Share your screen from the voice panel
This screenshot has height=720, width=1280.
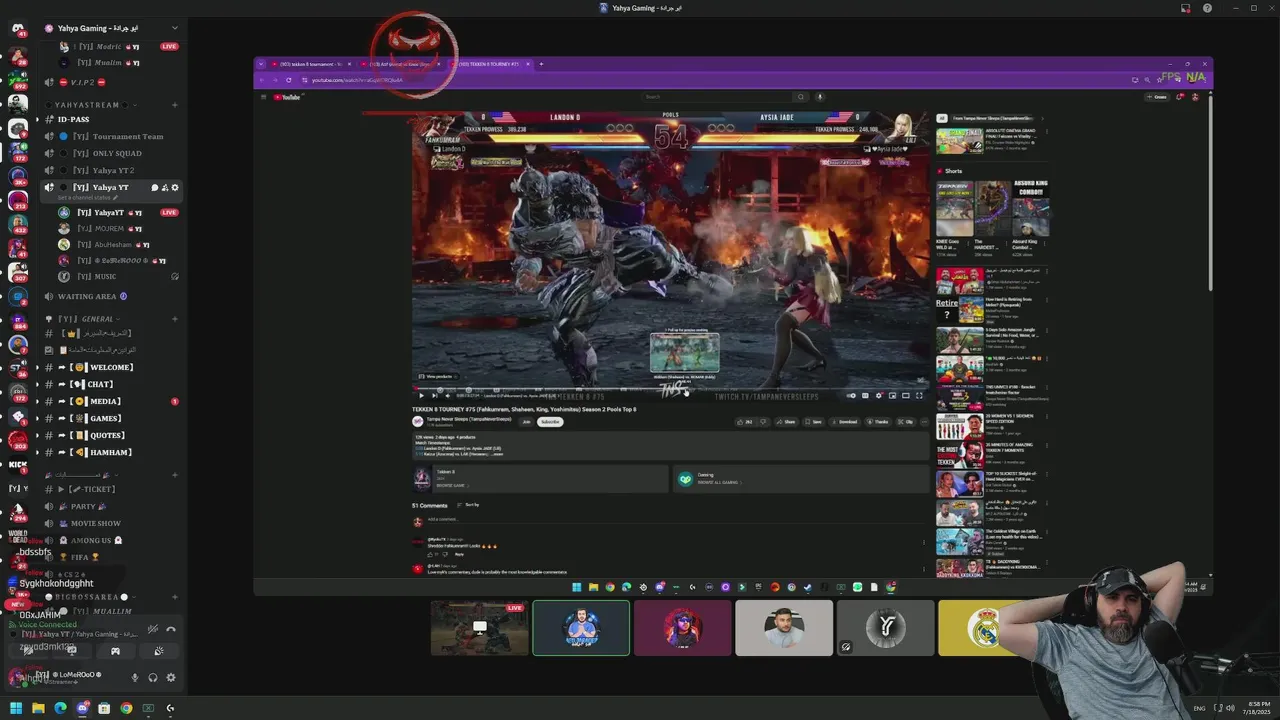click(71, 651)
